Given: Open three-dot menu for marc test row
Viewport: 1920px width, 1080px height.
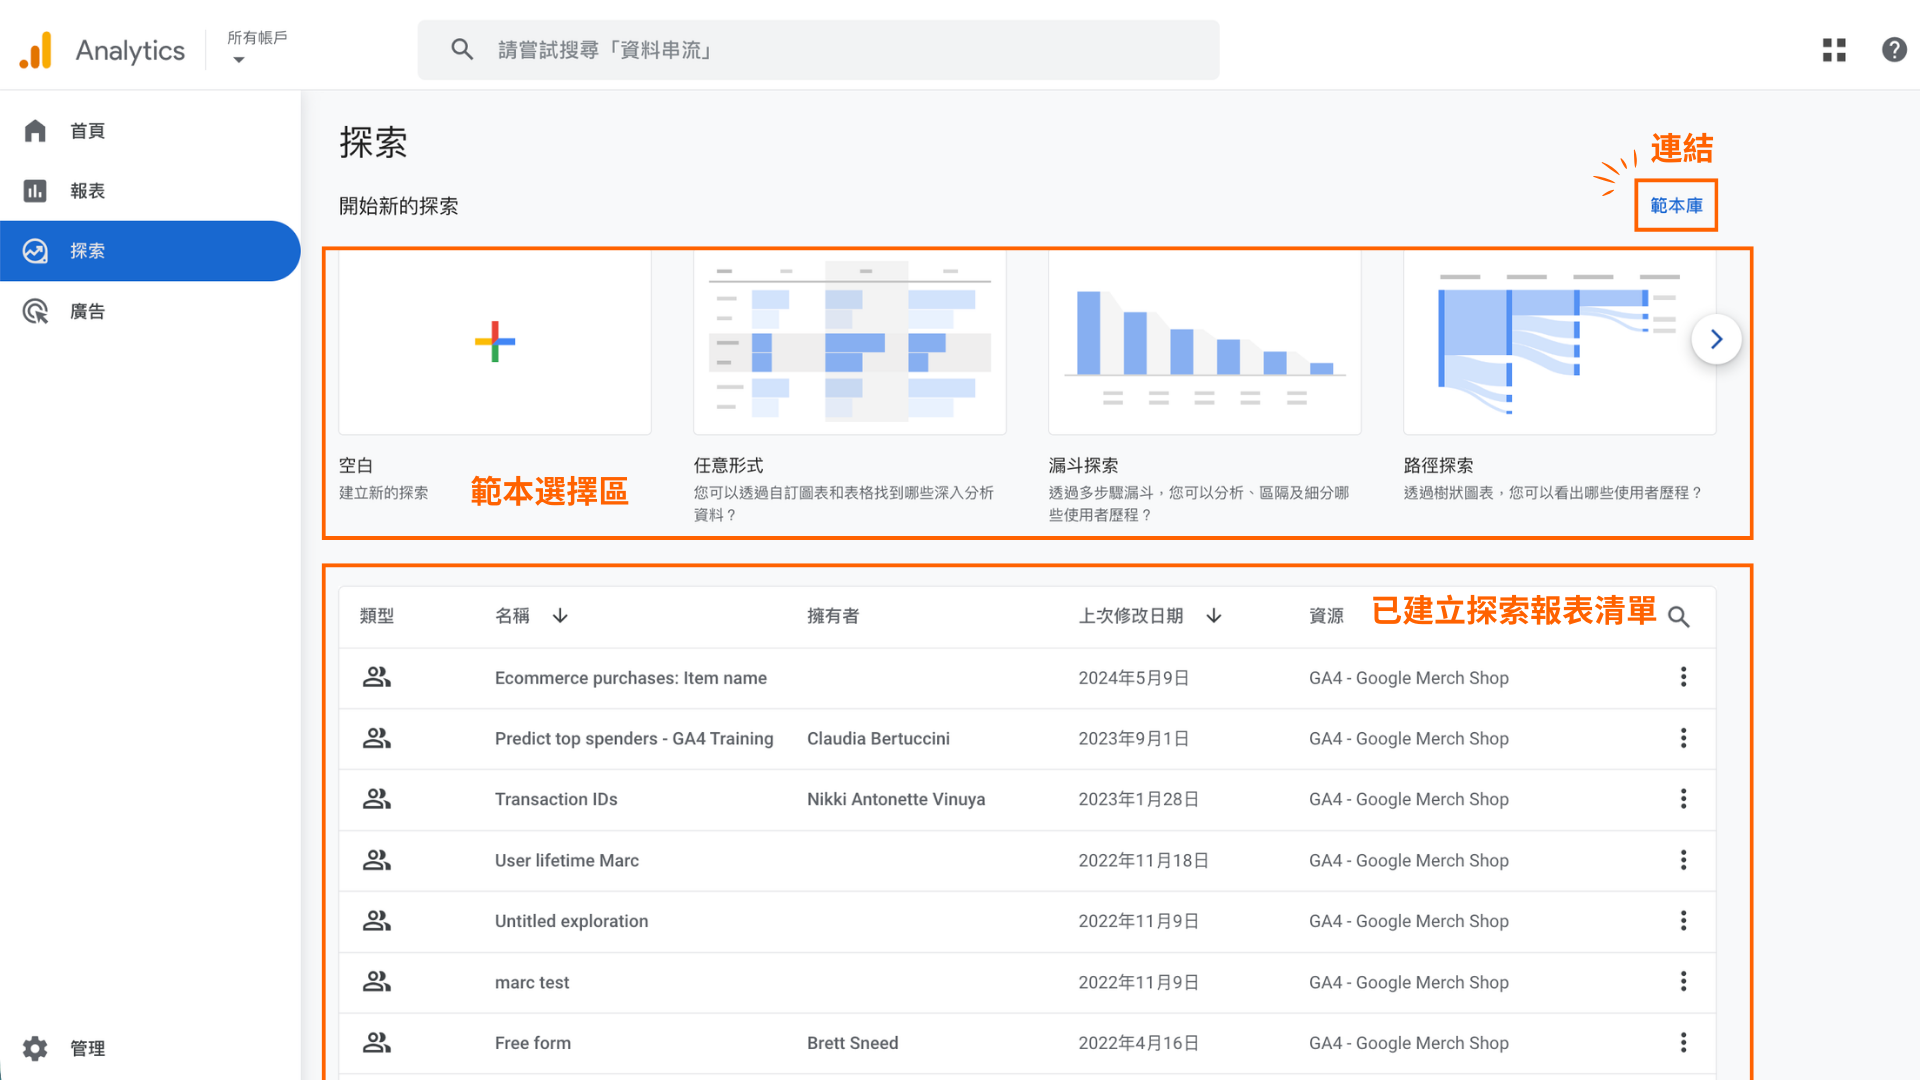Looking at the screenshot, I should coord(1683,982).
